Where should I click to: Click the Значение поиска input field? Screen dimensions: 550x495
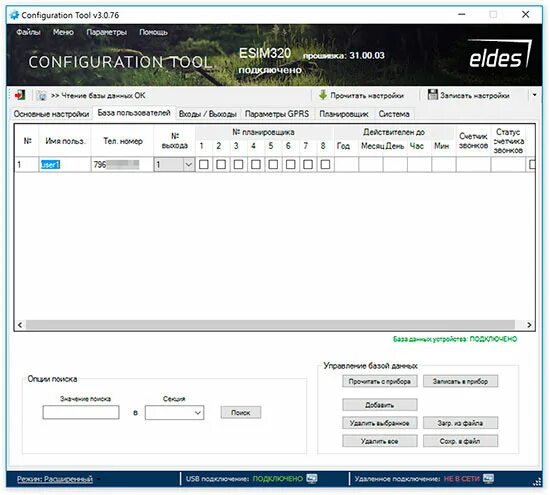(81, 413)
